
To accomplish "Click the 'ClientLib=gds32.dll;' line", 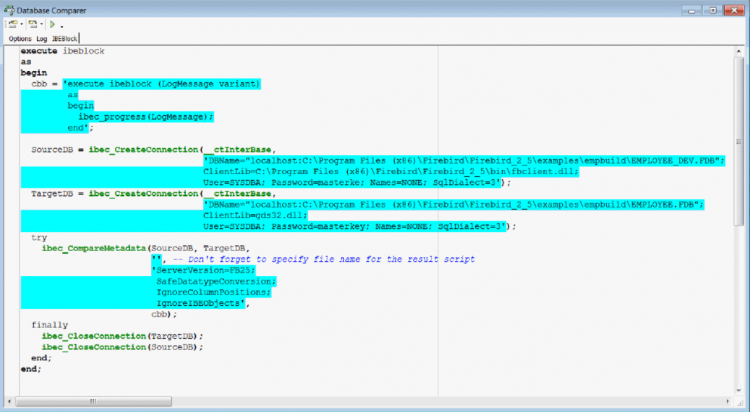I will point(255,215).
